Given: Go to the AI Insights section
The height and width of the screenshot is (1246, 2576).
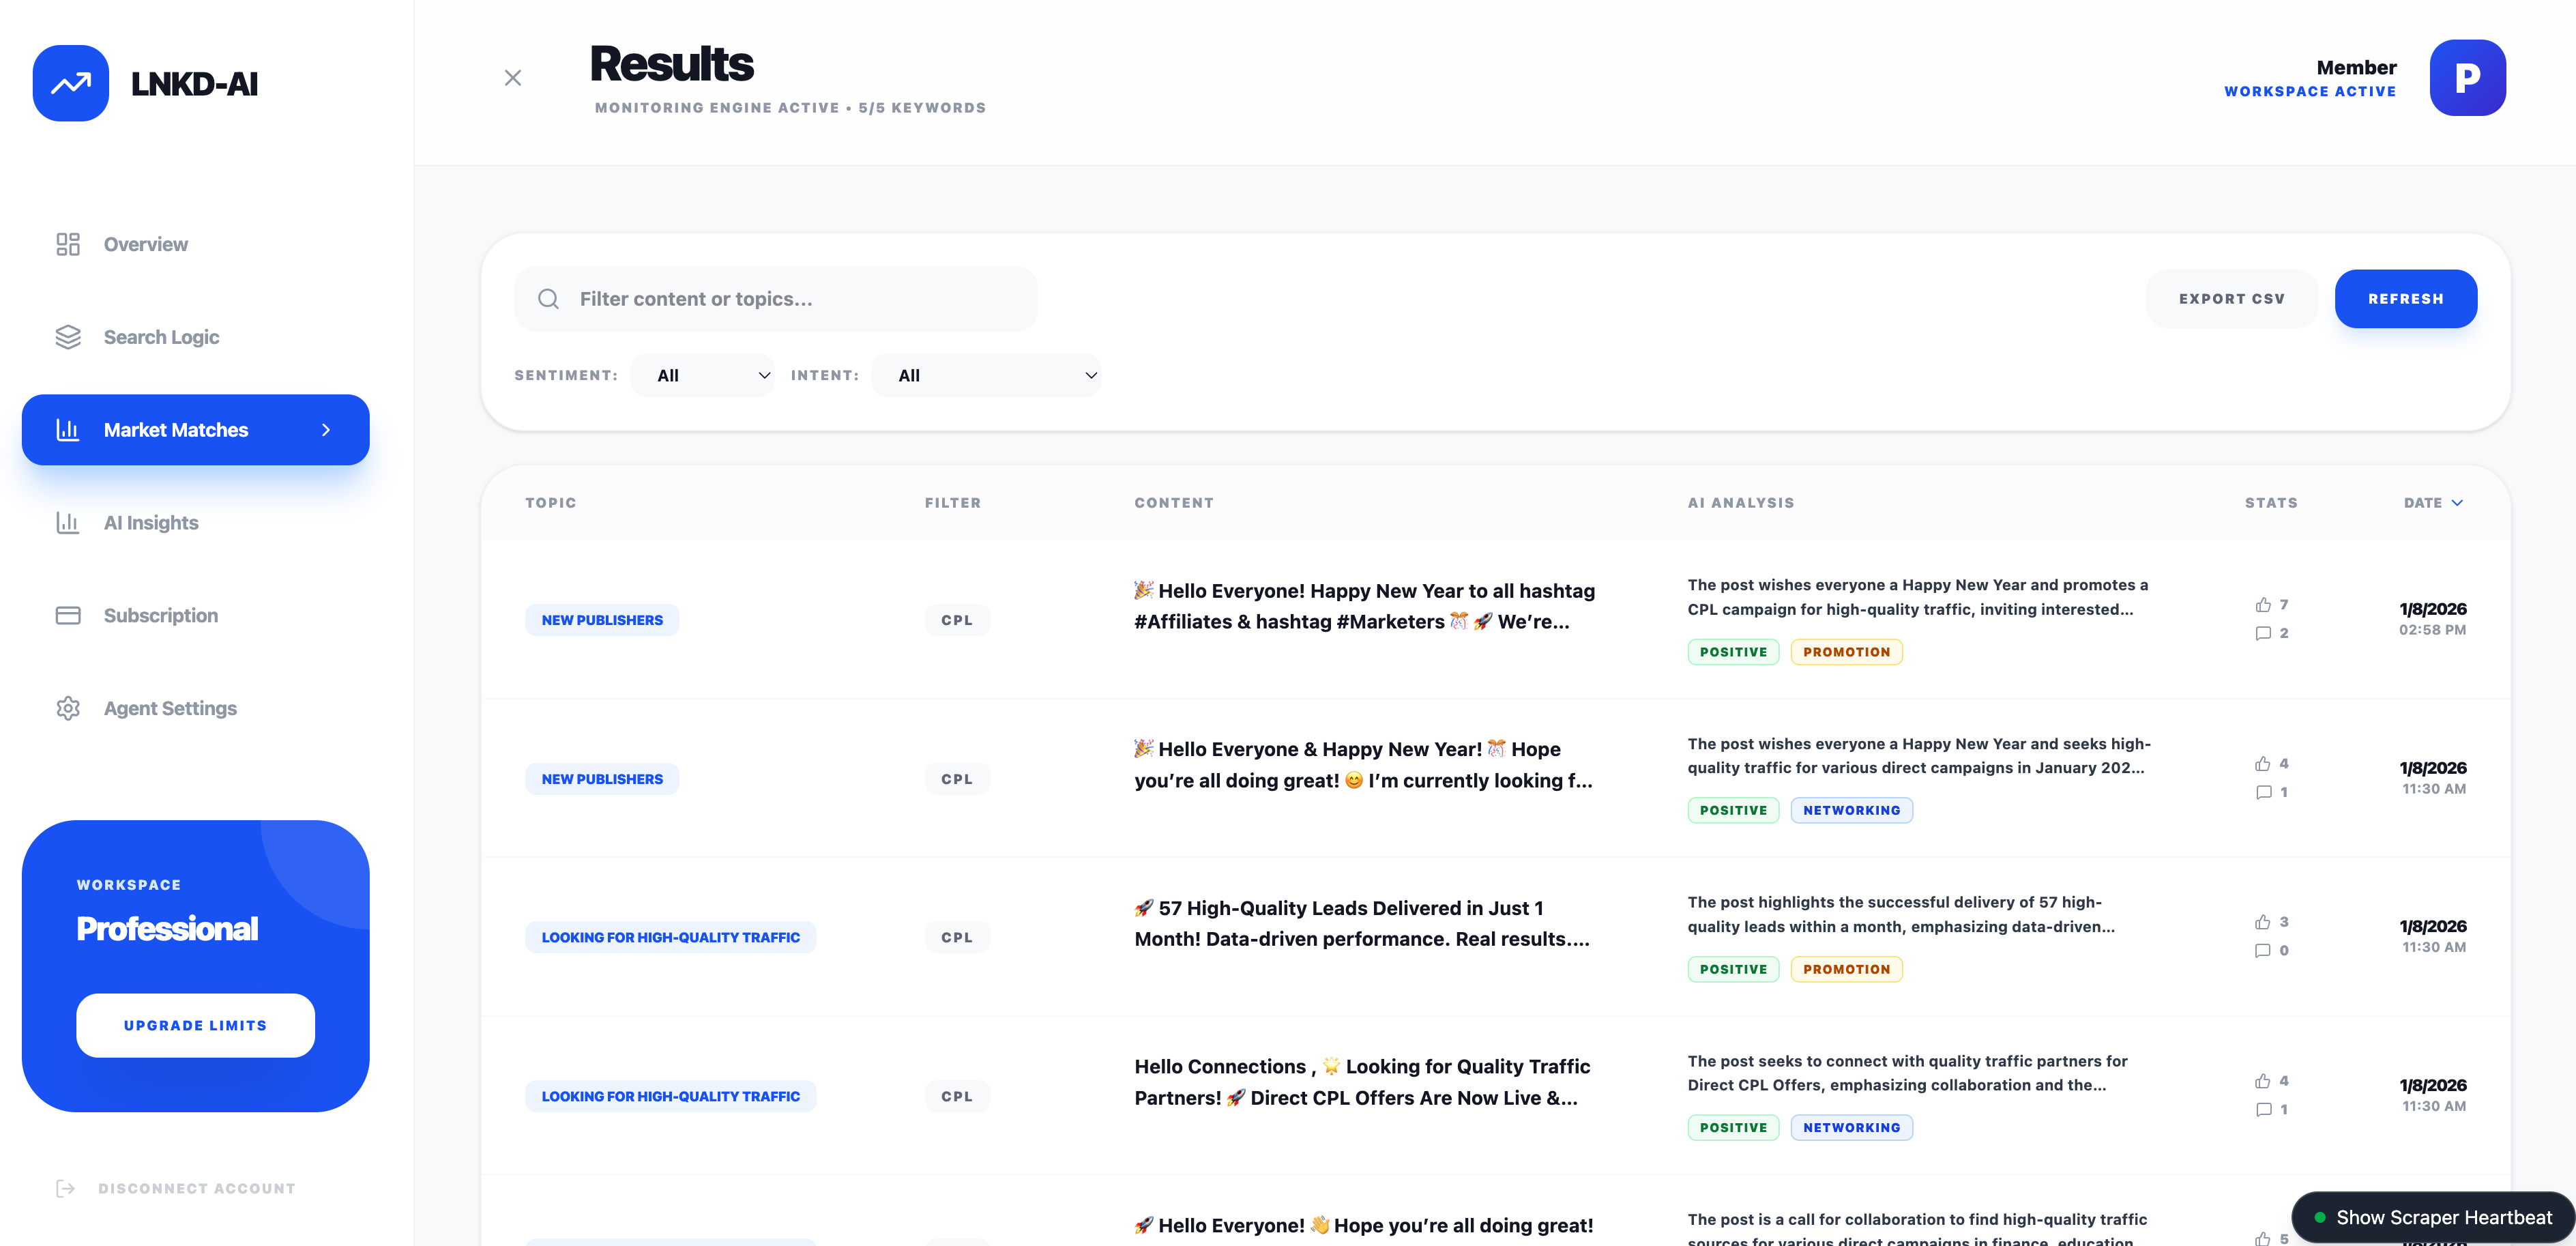Looking at the screenshot, I should [x=151, y=523].
